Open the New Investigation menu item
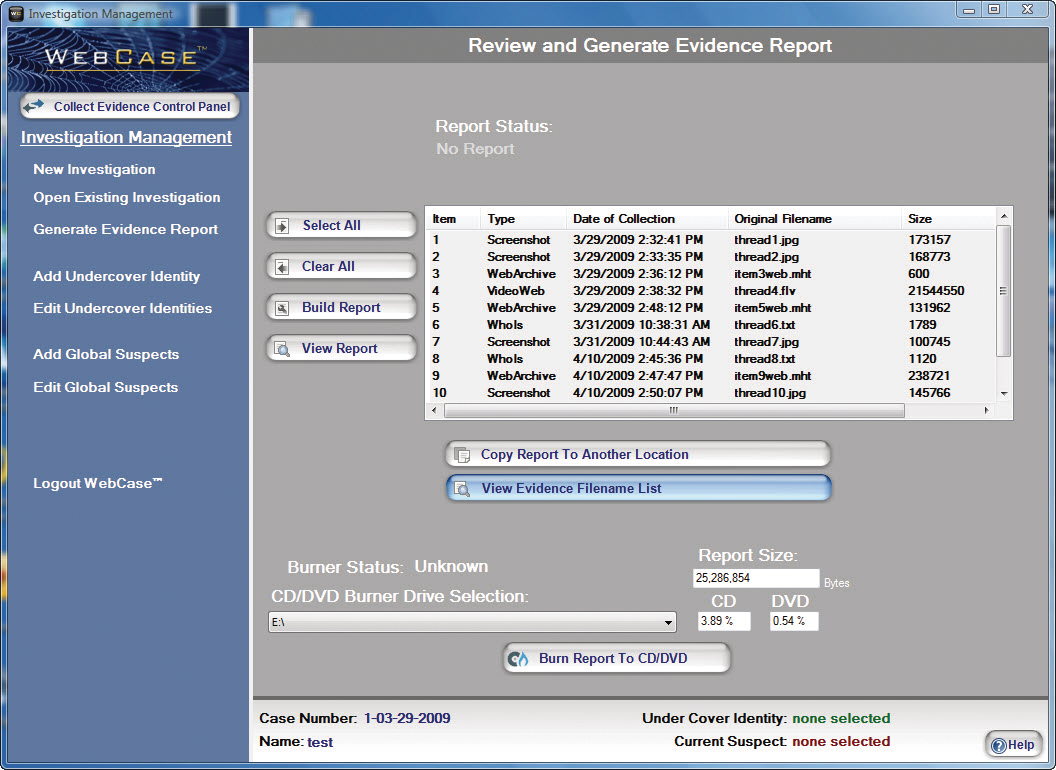 coord(94,170)
